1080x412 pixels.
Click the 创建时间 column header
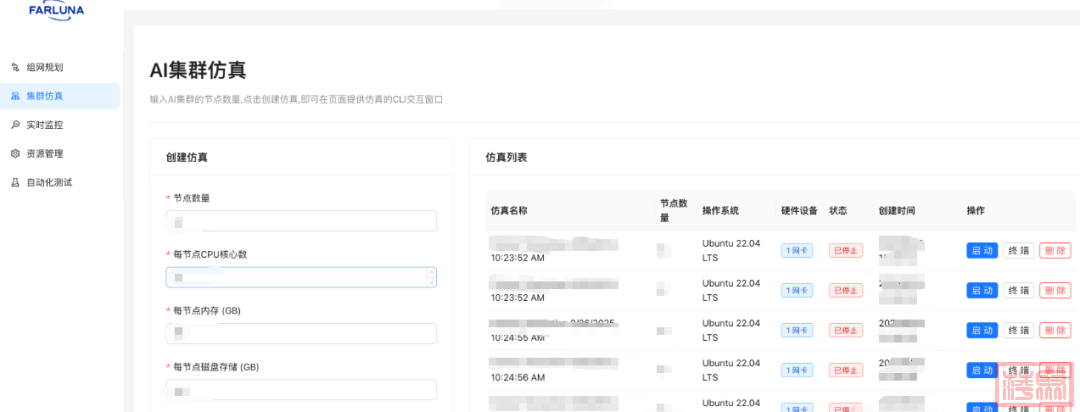click(x=896, y=211)
